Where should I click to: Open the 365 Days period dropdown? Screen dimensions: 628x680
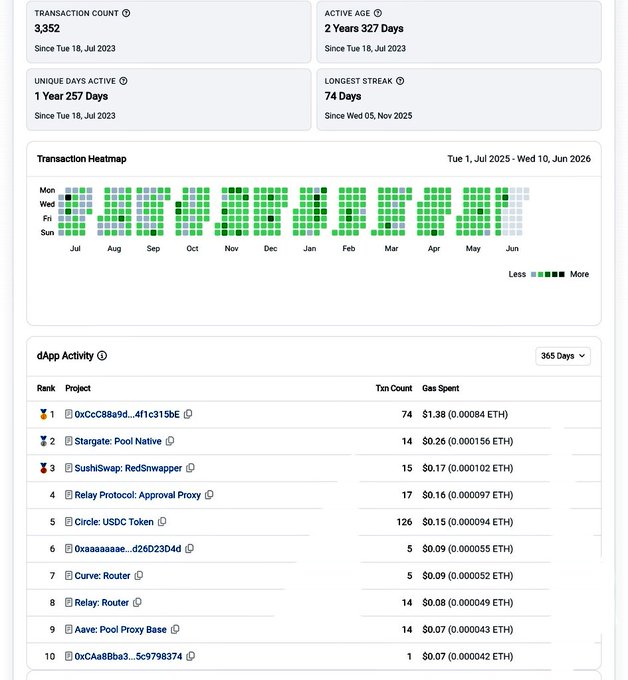click(x=563, y=356)
